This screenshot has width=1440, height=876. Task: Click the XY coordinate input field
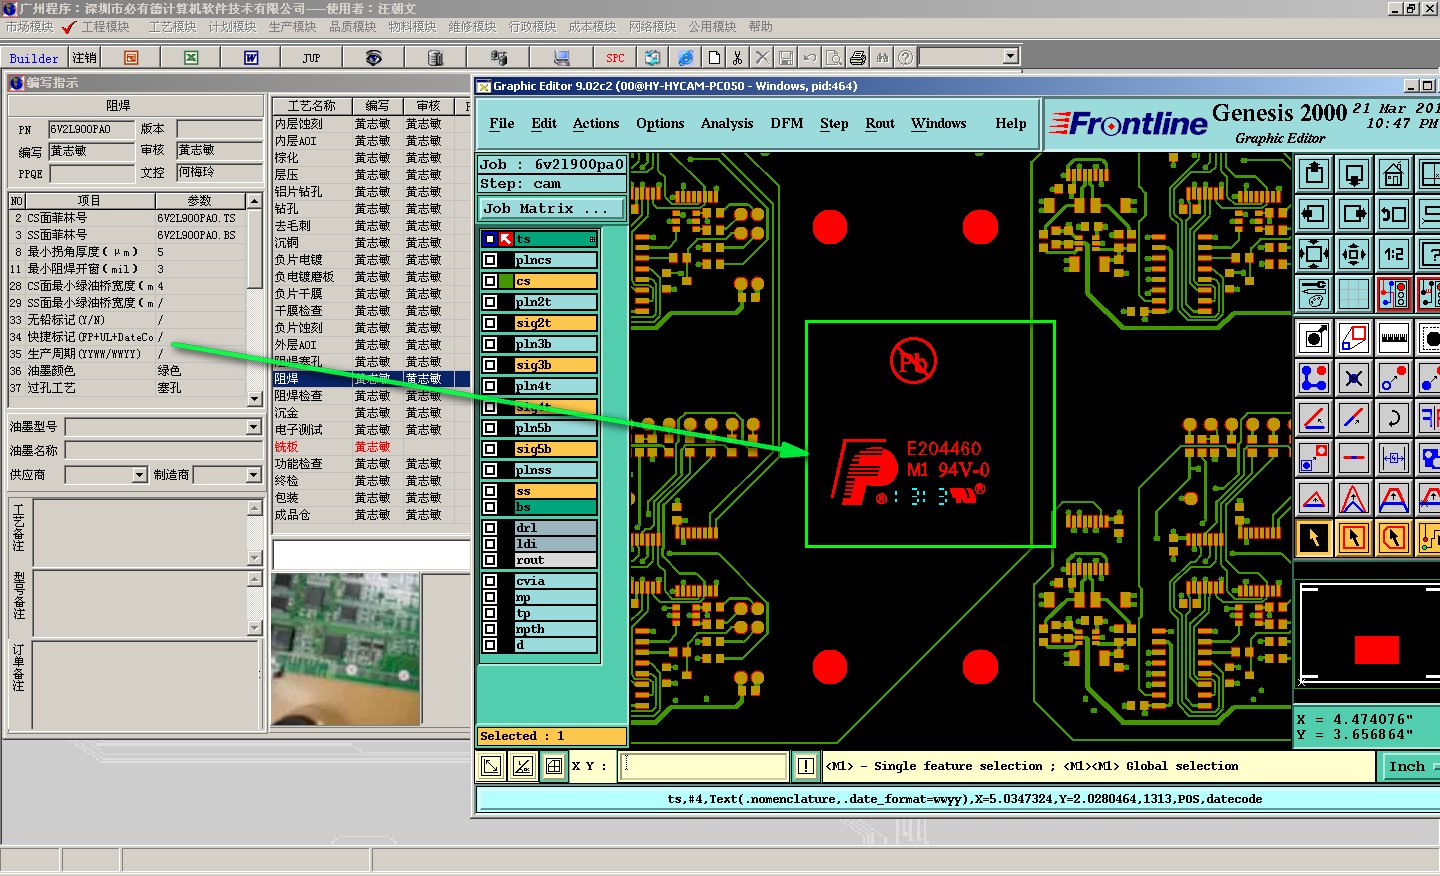pos(704,767)
